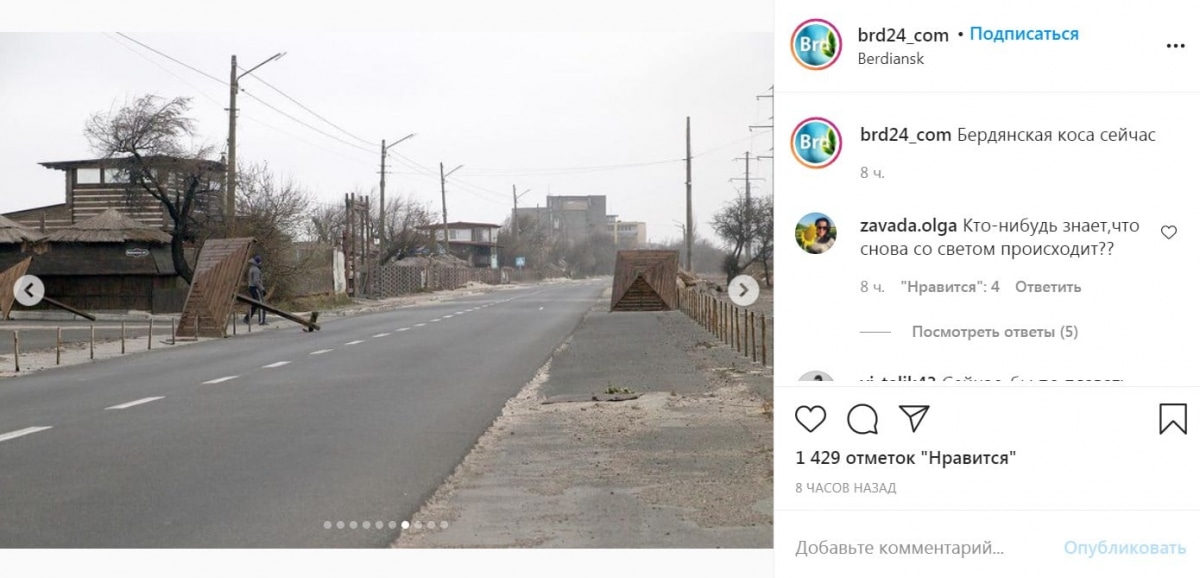The image size is (1200, 578).
Task: Reply to comment via 'Ответить'
Action: pos(1048,287)
